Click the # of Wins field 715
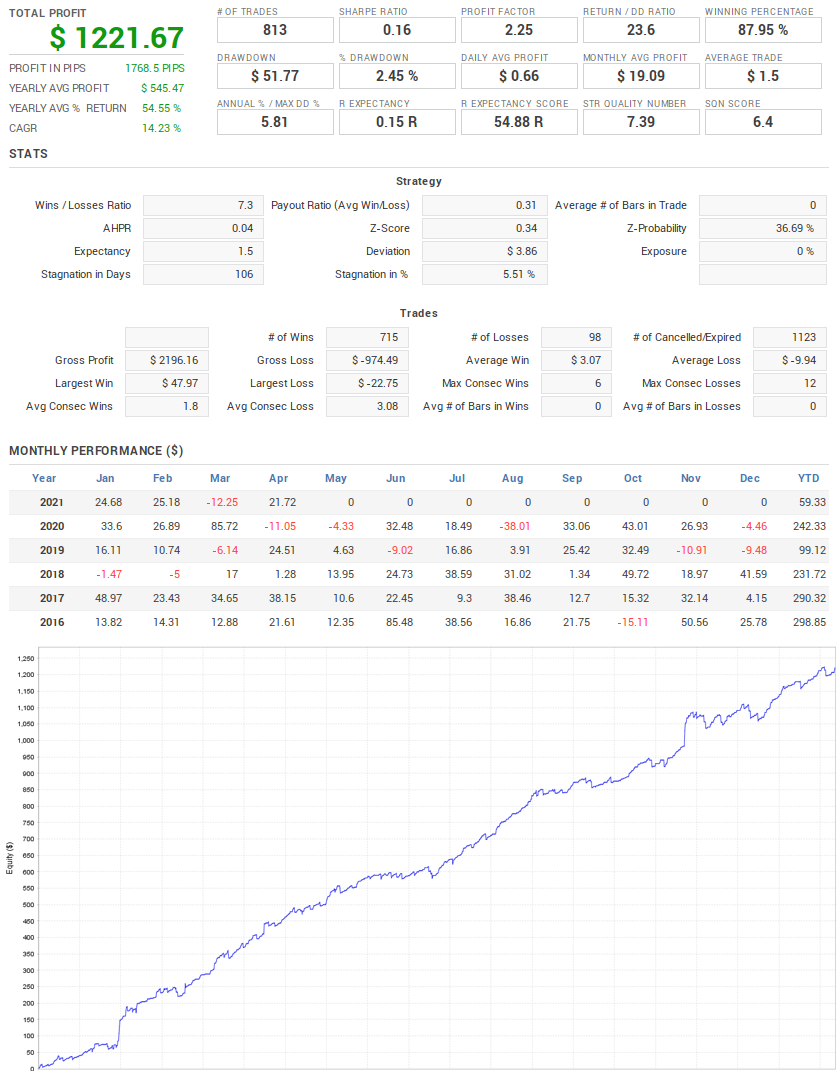Screen dimensions: 839x1071 (368, 337)
